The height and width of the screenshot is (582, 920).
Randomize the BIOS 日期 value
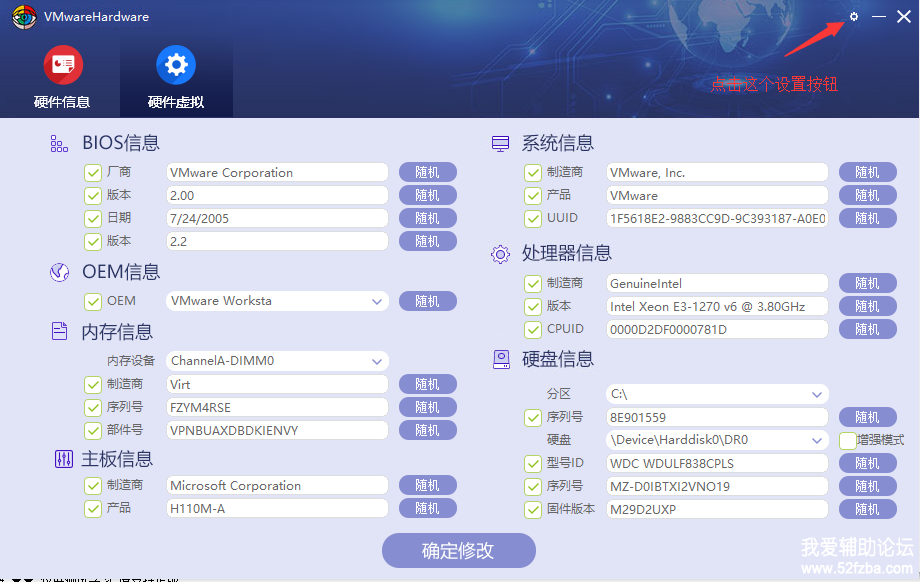428,218
